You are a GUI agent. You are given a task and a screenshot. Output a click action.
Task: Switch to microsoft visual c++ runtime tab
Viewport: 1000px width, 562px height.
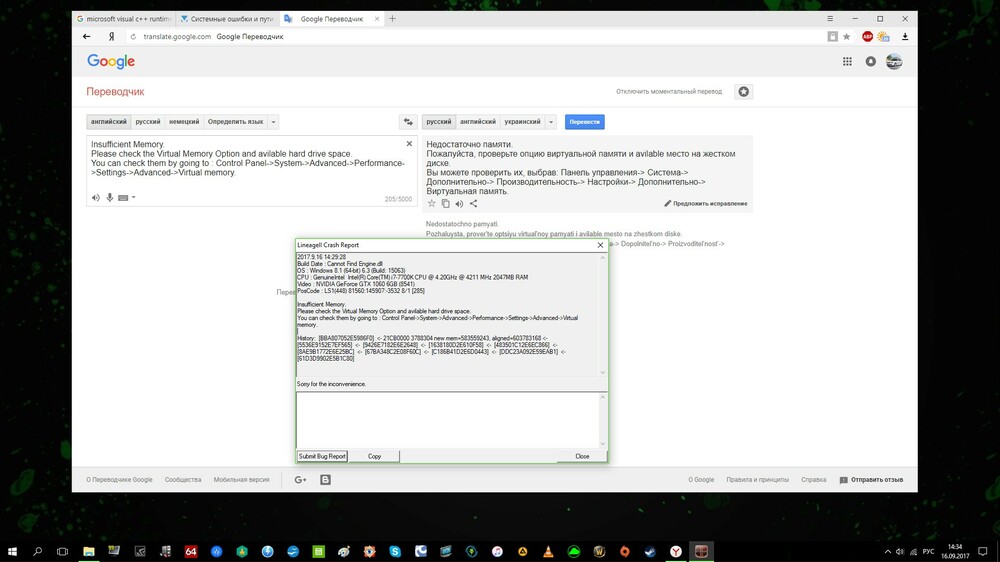[x=124, y=19]
